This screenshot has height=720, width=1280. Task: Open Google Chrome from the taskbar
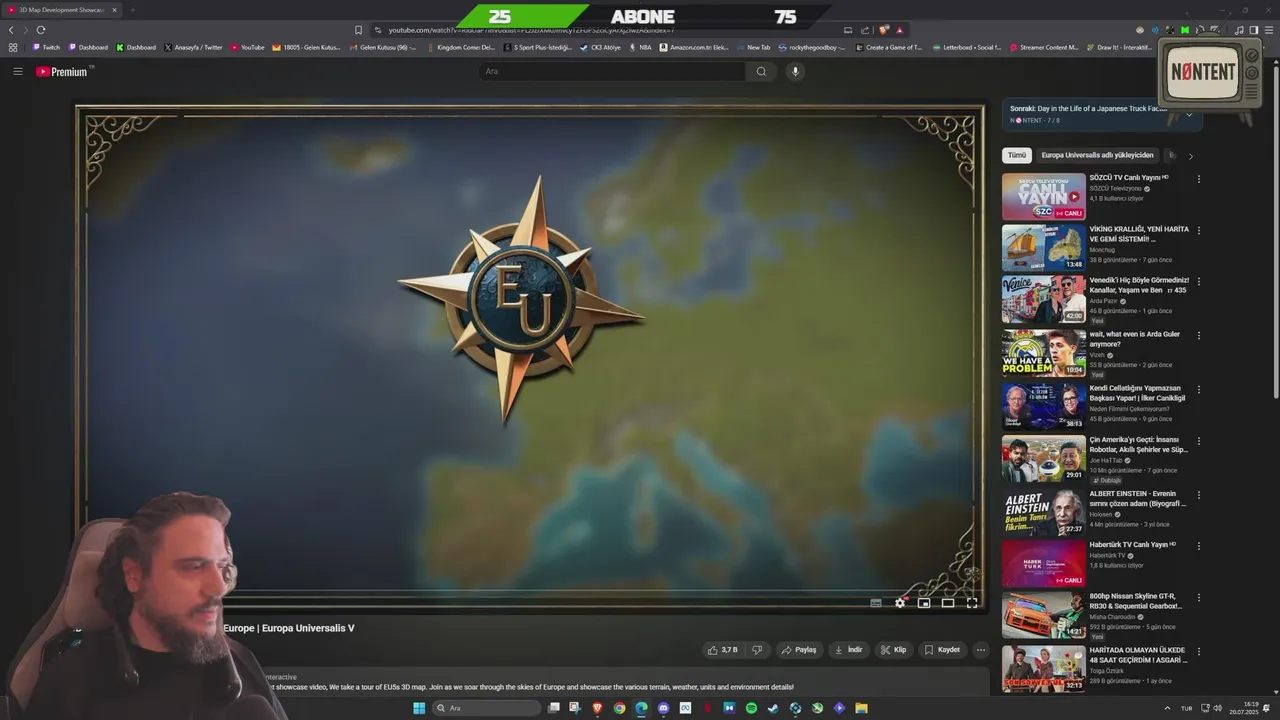coord(620,708)
